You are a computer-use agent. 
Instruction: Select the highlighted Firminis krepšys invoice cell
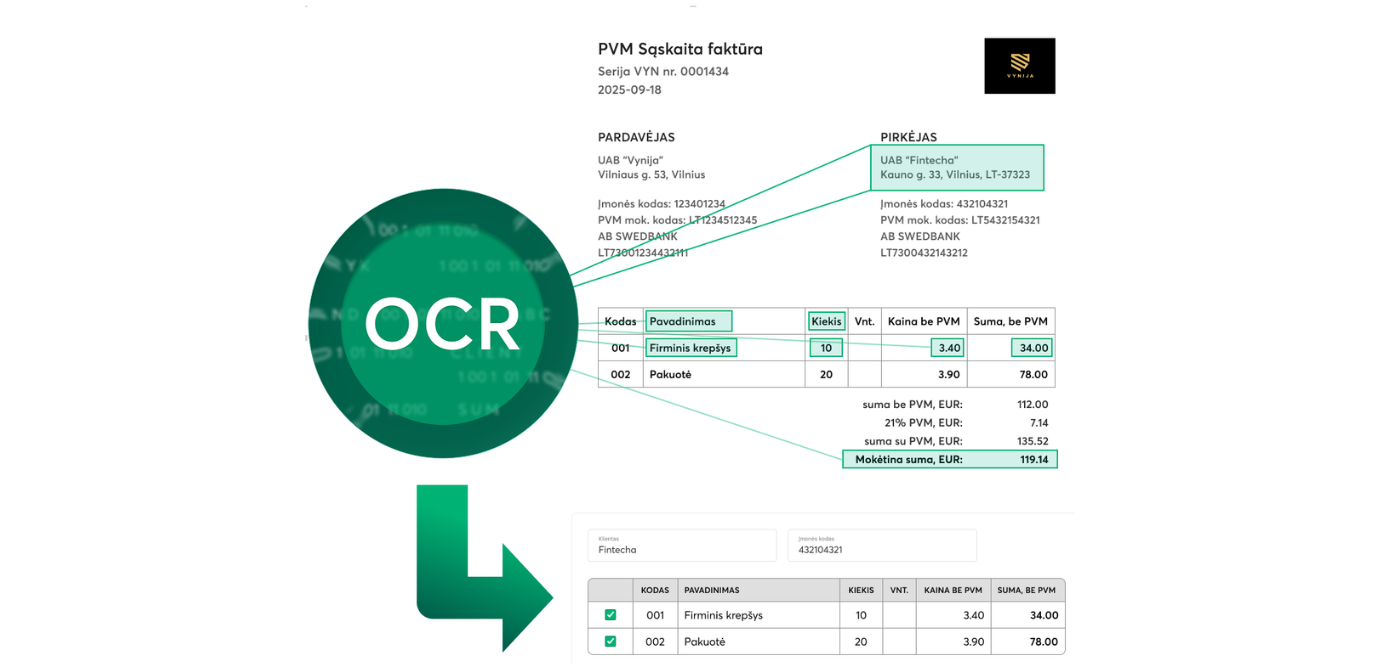(691, 348)
